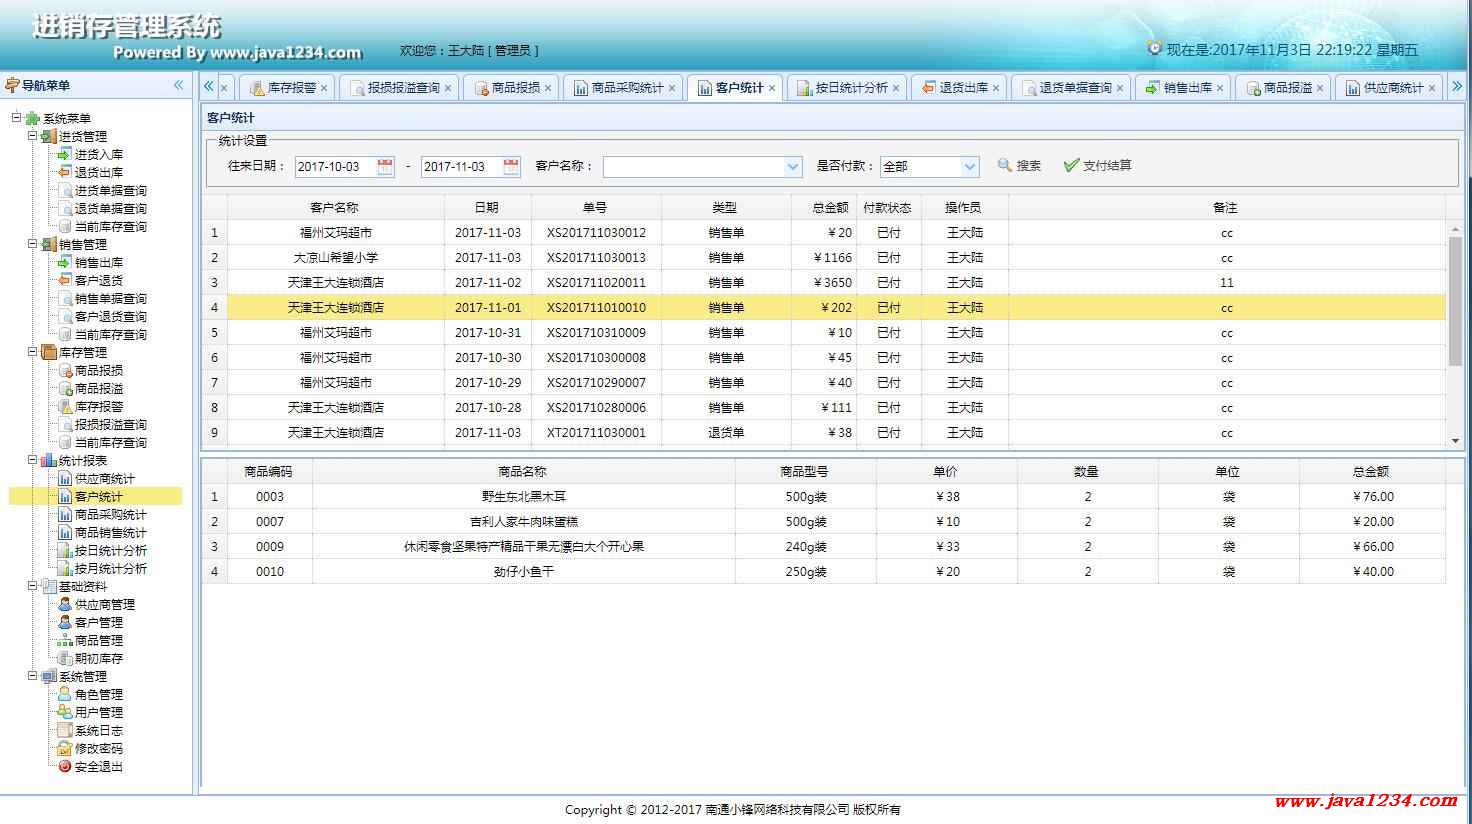Collapse the 销售管理 tree node
Image resolution: width=1472 pixels, height=824 pixels.
(x=32, y=244)
